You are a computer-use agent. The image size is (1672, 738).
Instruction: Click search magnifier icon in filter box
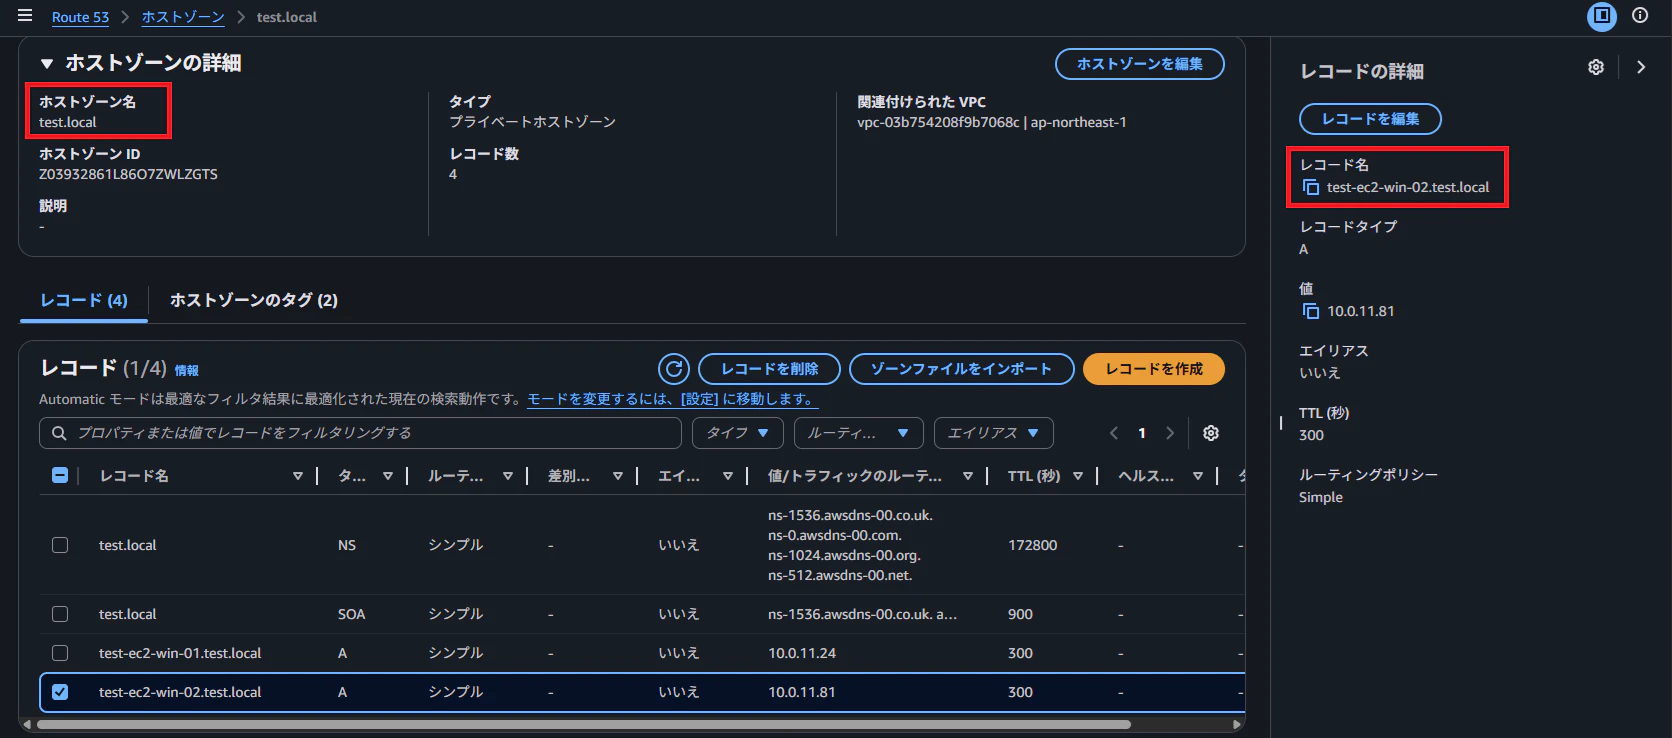[59, 433]
